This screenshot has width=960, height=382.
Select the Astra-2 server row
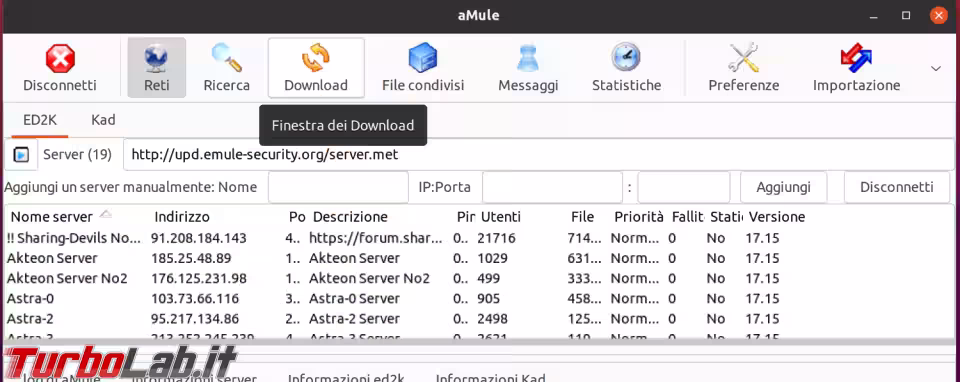(x=478, y=319)
